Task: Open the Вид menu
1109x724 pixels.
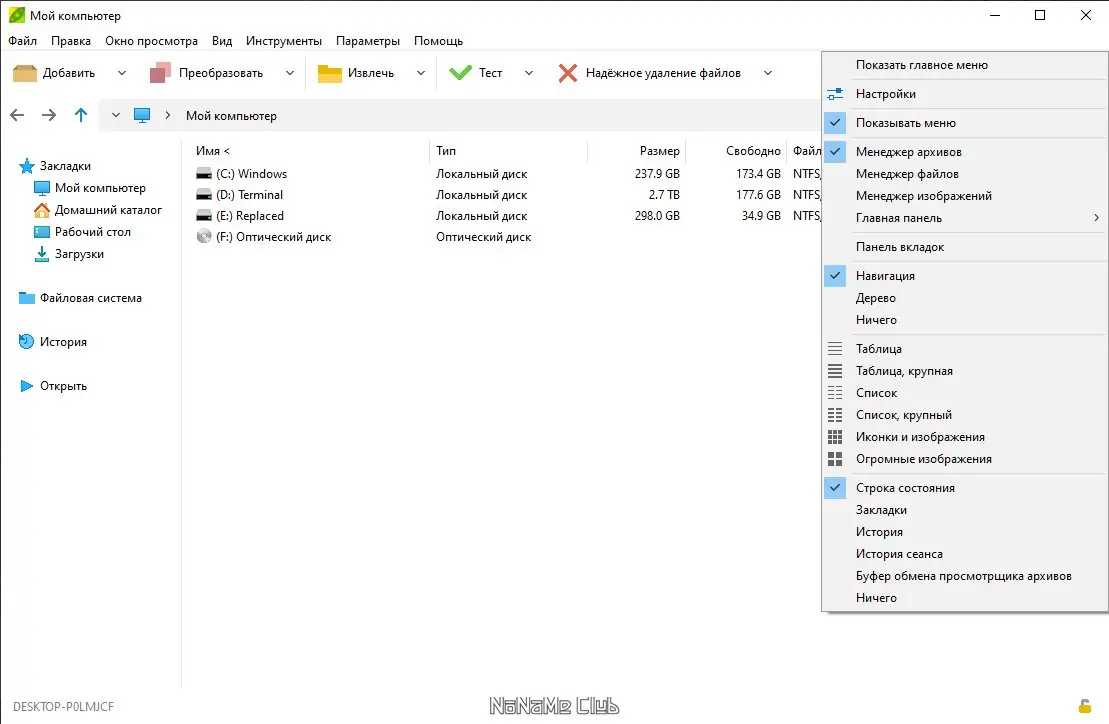Action: pyautogui.click(x=222, y=41)
